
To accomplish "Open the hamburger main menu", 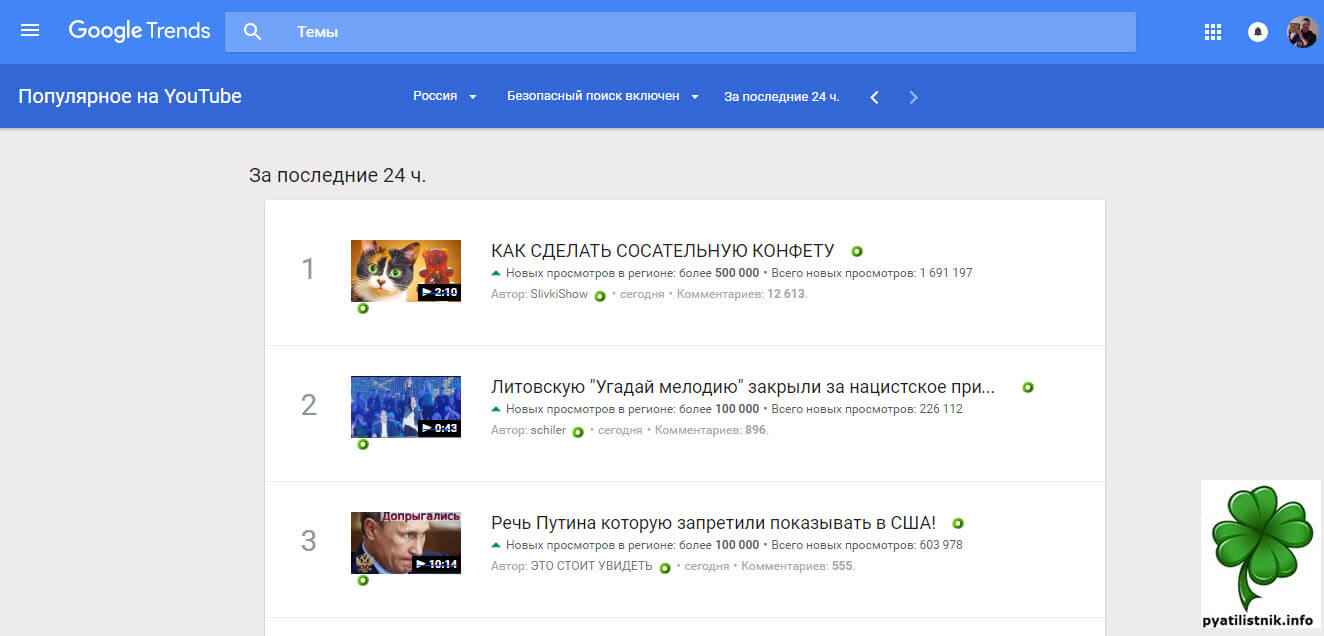I will tap(30, 31).
